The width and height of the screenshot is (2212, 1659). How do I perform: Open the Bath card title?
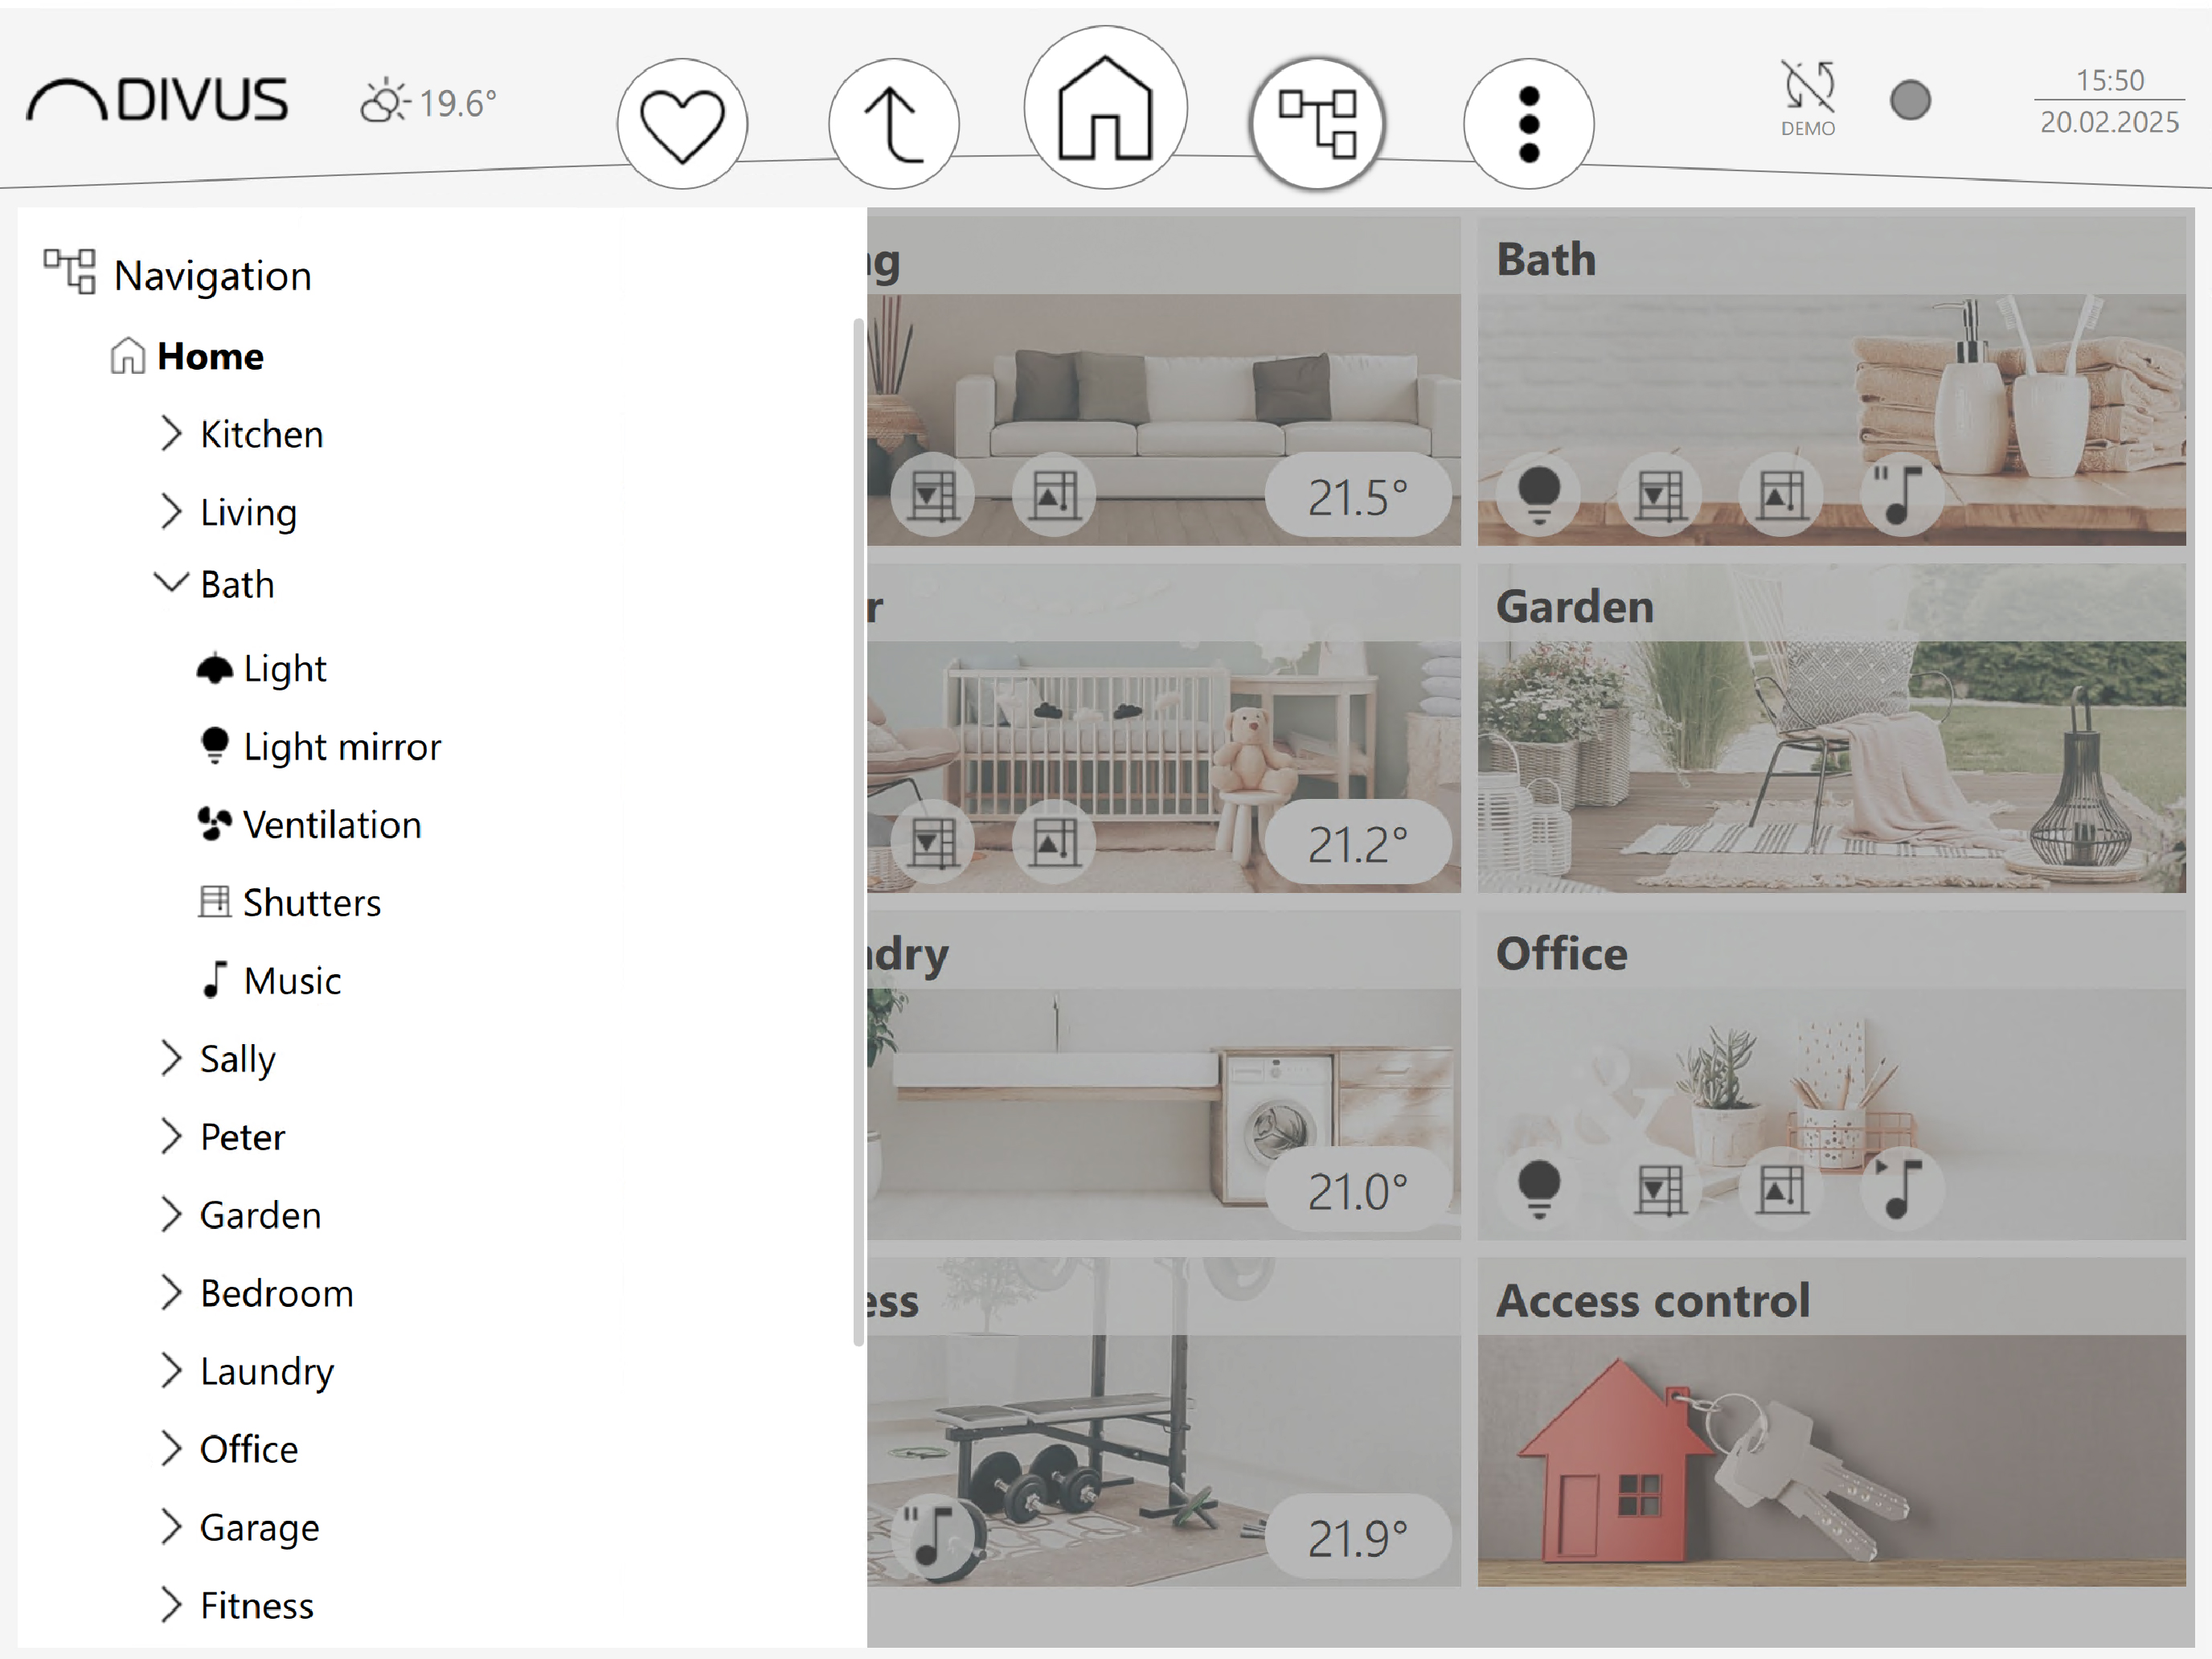[x=1546, y=259]
